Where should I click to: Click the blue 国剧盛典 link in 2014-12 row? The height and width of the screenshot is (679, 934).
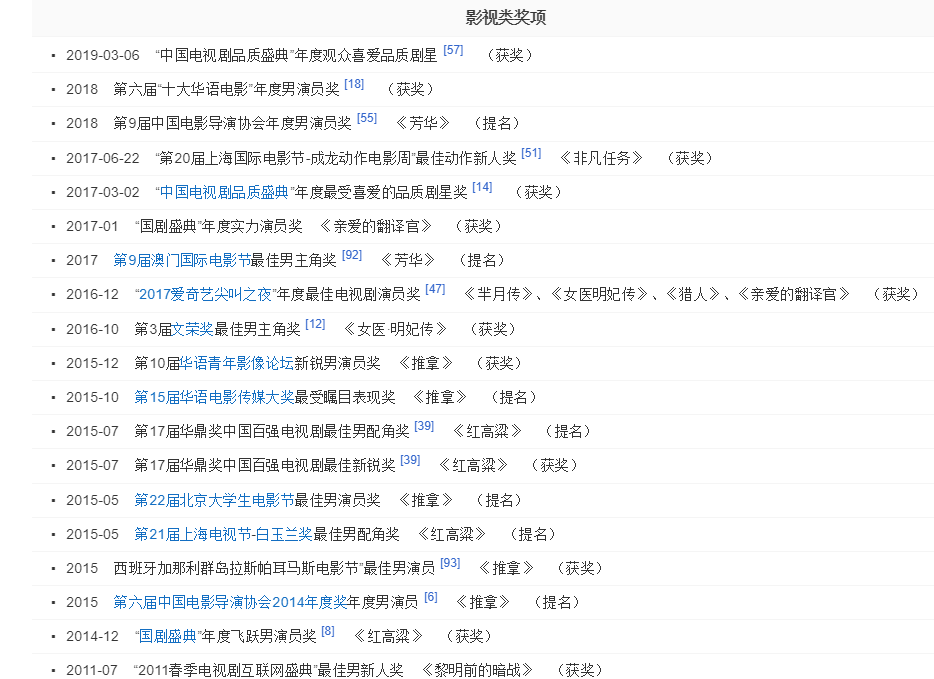click(167, 636)
